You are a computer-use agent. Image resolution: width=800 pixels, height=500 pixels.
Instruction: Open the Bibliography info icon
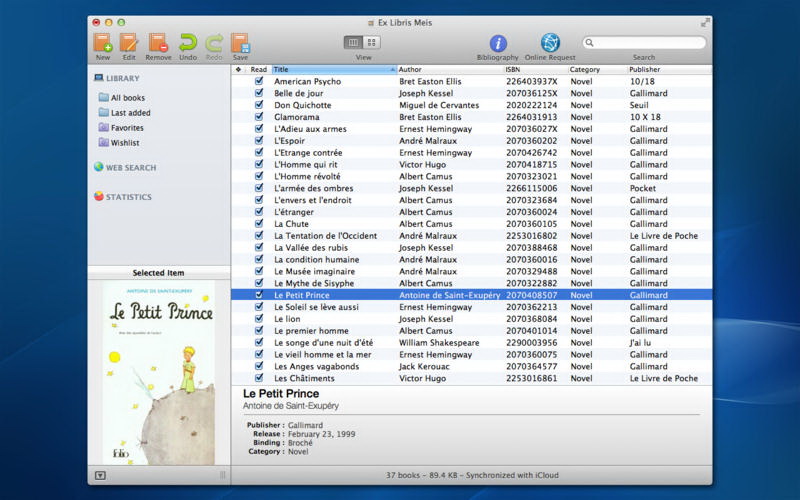click(497, 43)
